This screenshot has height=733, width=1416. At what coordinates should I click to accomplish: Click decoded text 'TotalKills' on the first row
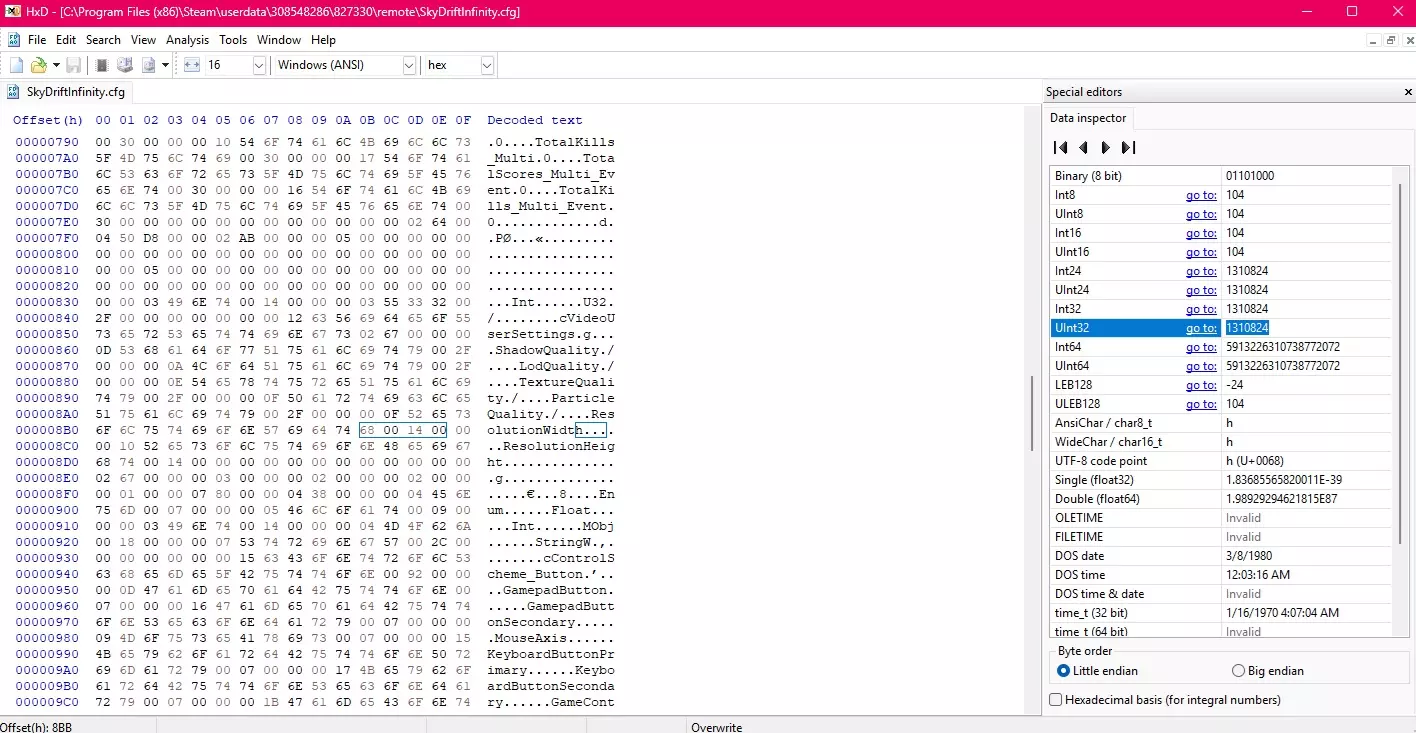click(575, 143)
